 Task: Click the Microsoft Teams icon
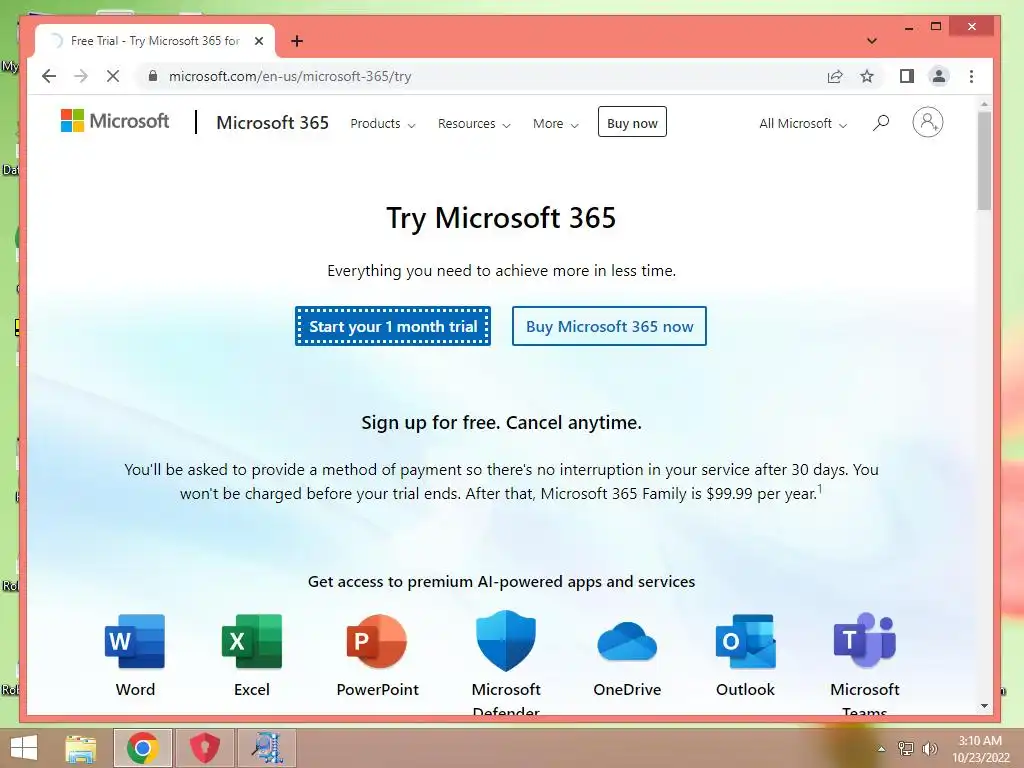click(x=865, y=640)
